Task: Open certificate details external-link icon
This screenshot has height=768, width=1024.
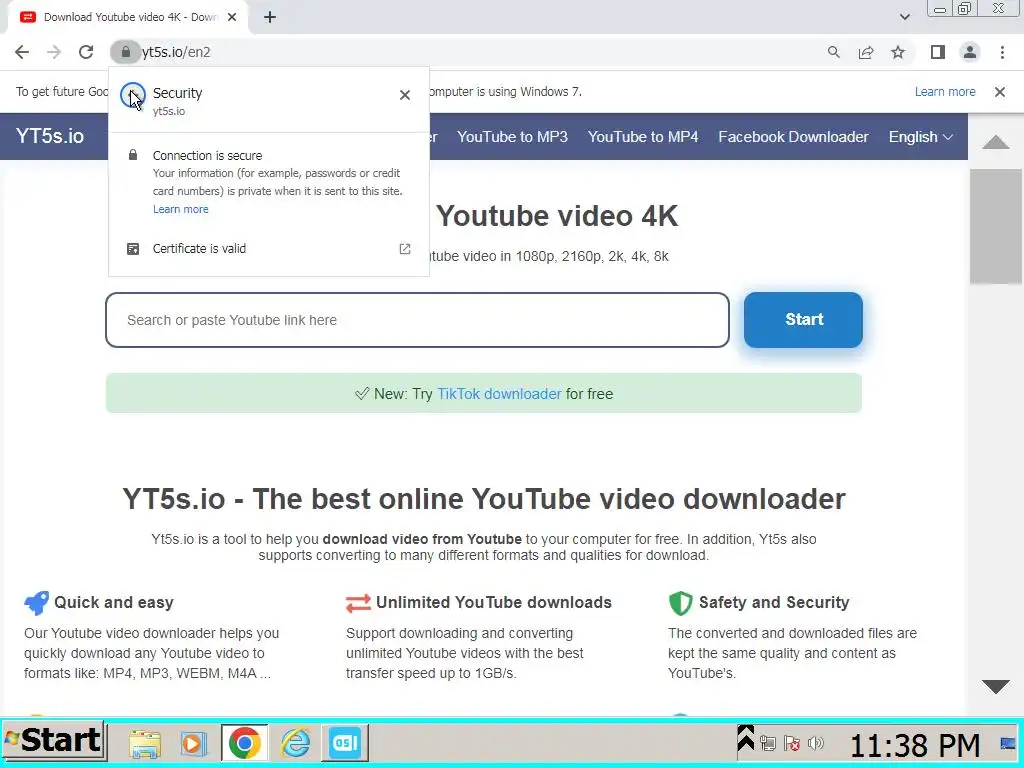Action: pos(405,249)
